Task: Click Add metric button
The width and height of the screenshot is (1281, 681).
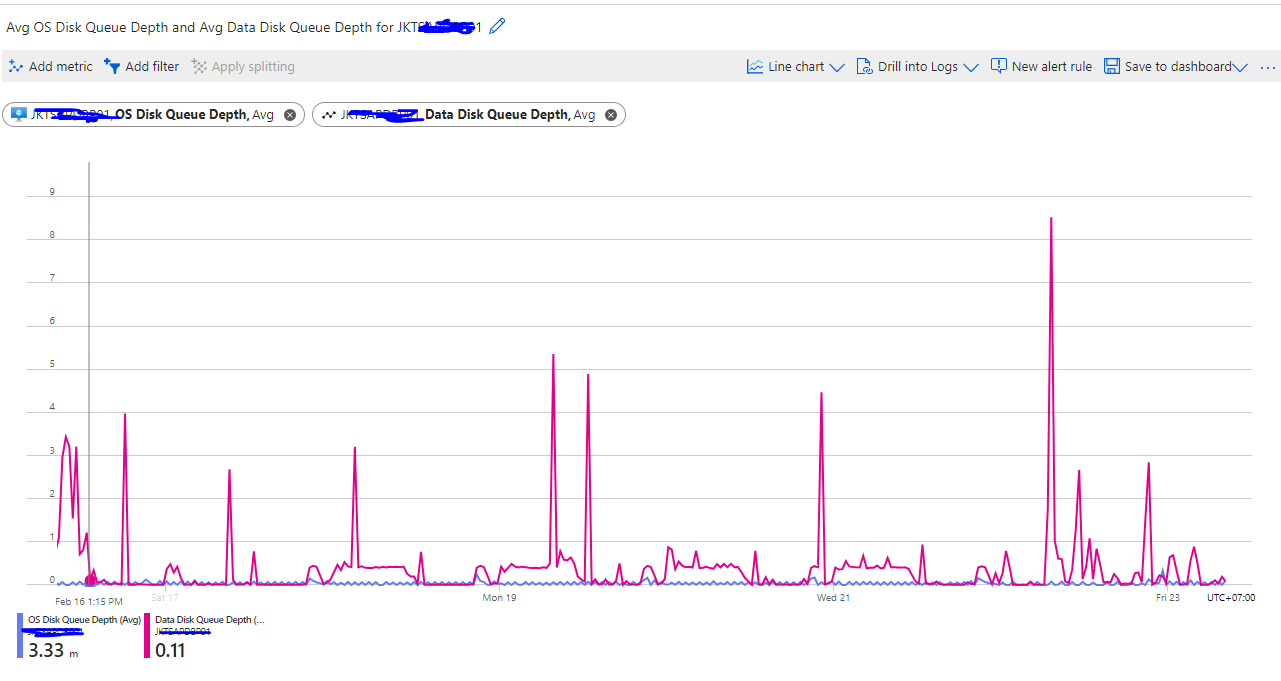Action: (50, 66)
